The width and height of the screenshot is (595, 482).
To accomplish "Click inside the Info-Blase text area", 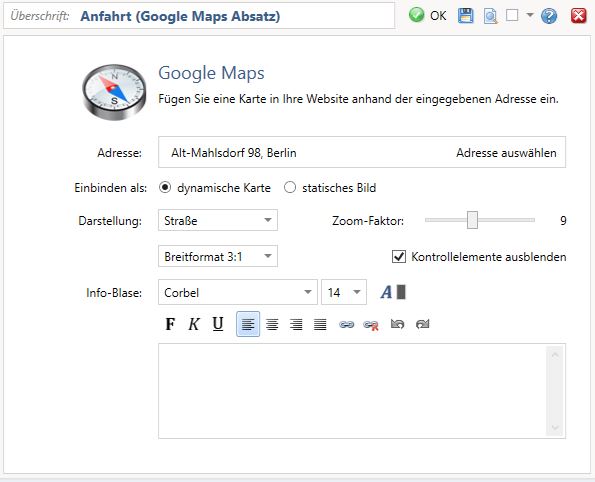I will point(353,391).
